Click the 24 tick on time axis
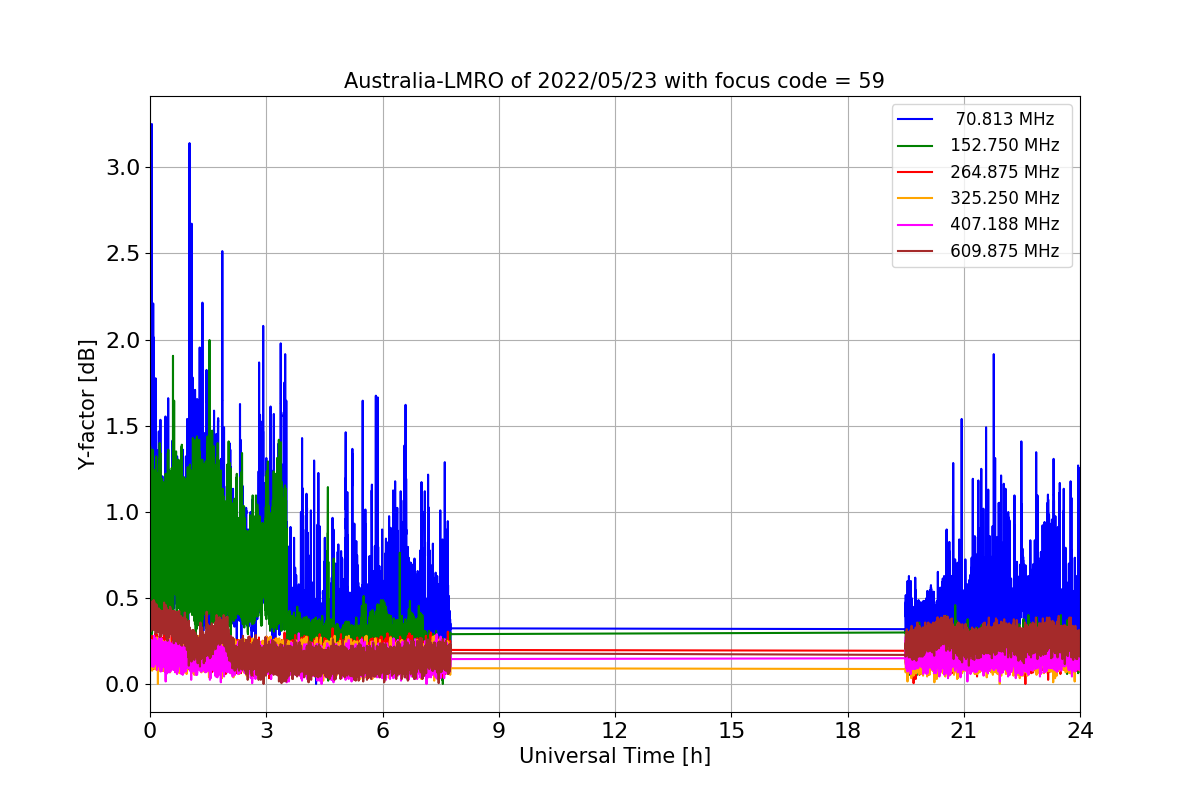This screenshot has width=1200, height=800. tap(1080, 731)
